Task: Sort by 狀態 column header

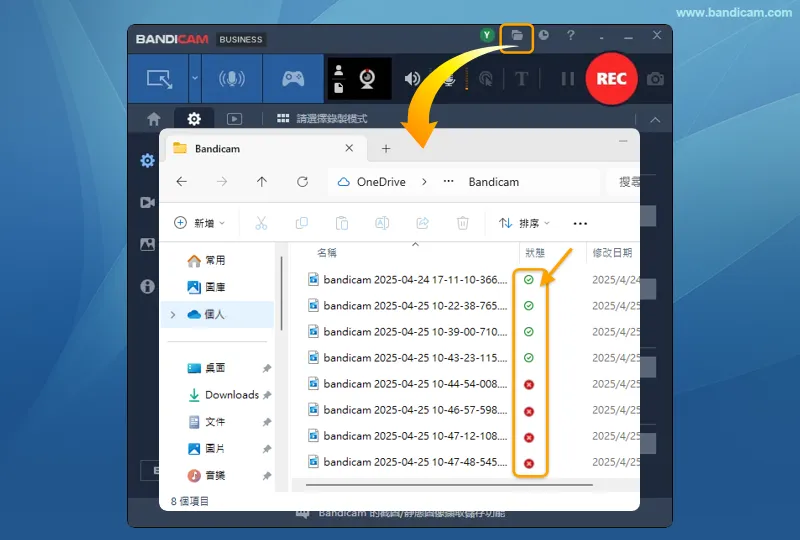Action: [535, 253]
